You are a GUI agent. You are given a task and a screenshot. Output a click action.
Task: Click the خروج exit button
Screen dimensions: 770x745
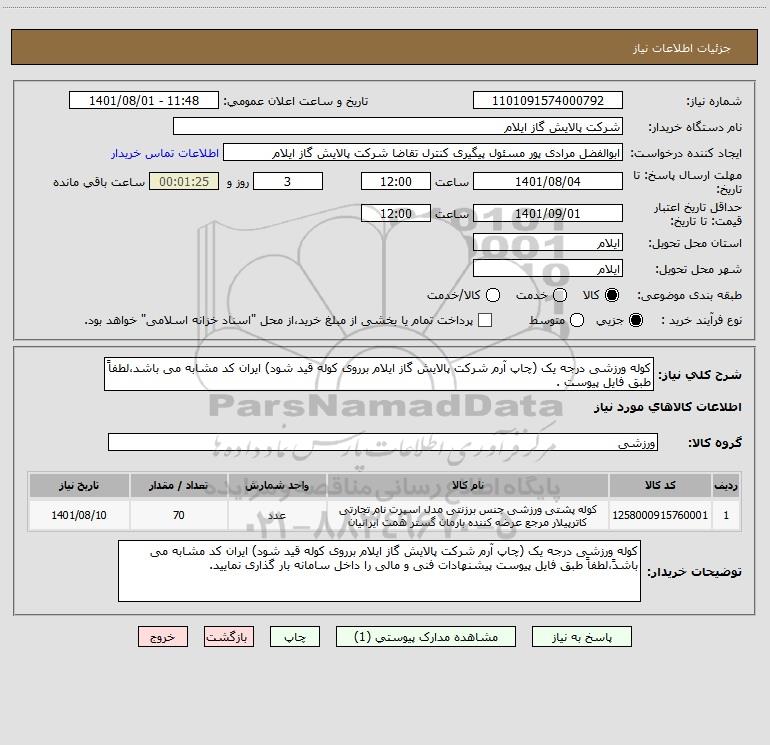pos(163,637)
